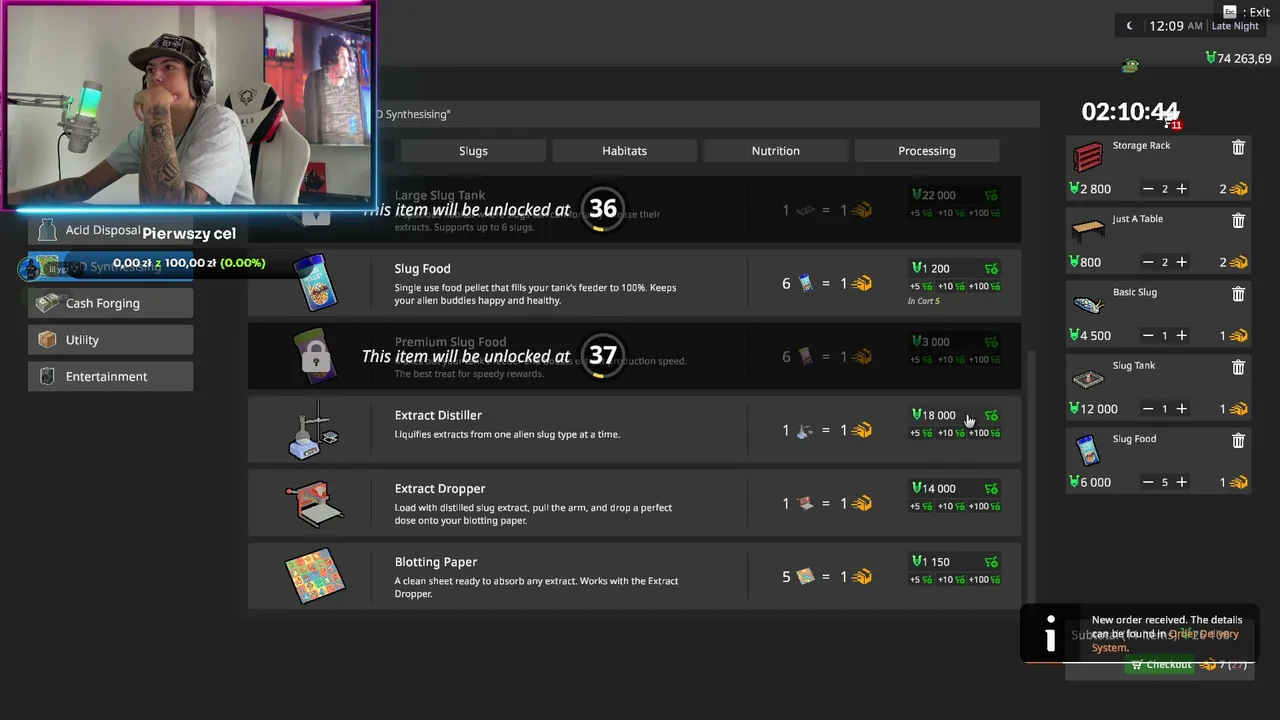Viewport: 1280px width, 720px height.
Task: Add +100 Extract Distillers to cart
Action: pyautogui.click(x=983, y=433)
